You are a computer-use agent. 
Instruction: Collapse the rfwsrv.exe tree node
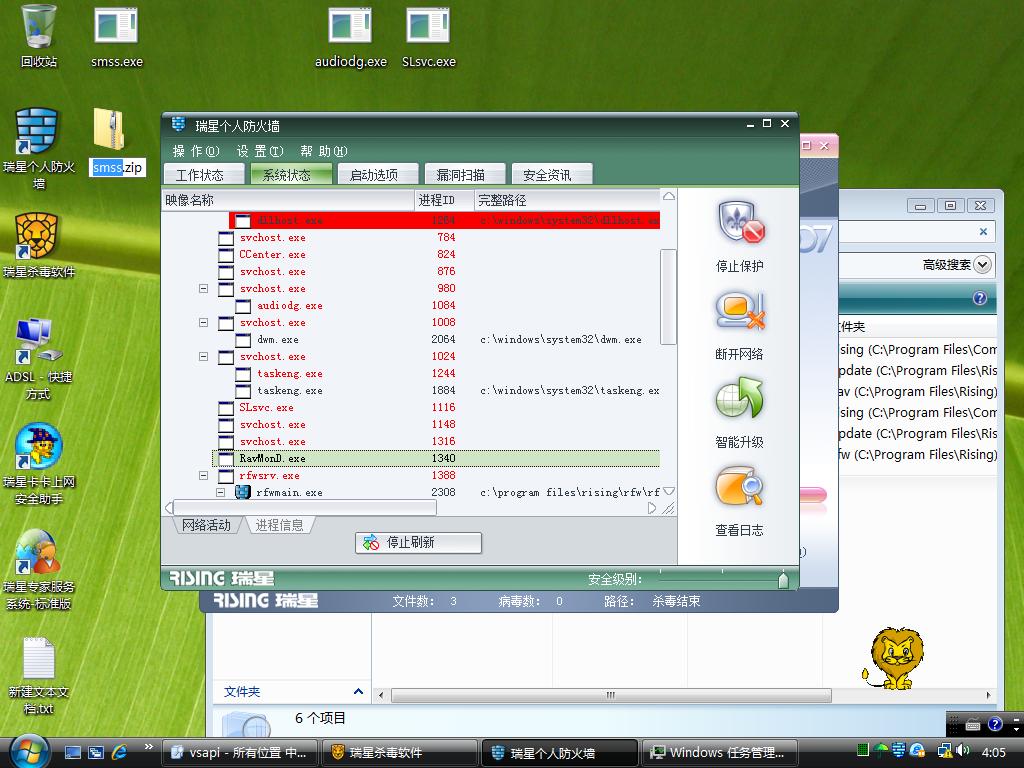[203, 475]
